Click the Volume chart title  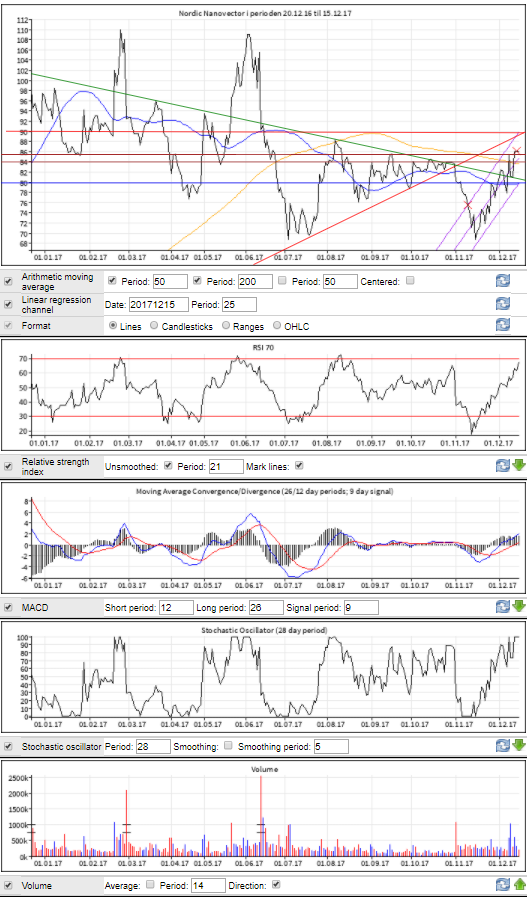pos(264,769)
